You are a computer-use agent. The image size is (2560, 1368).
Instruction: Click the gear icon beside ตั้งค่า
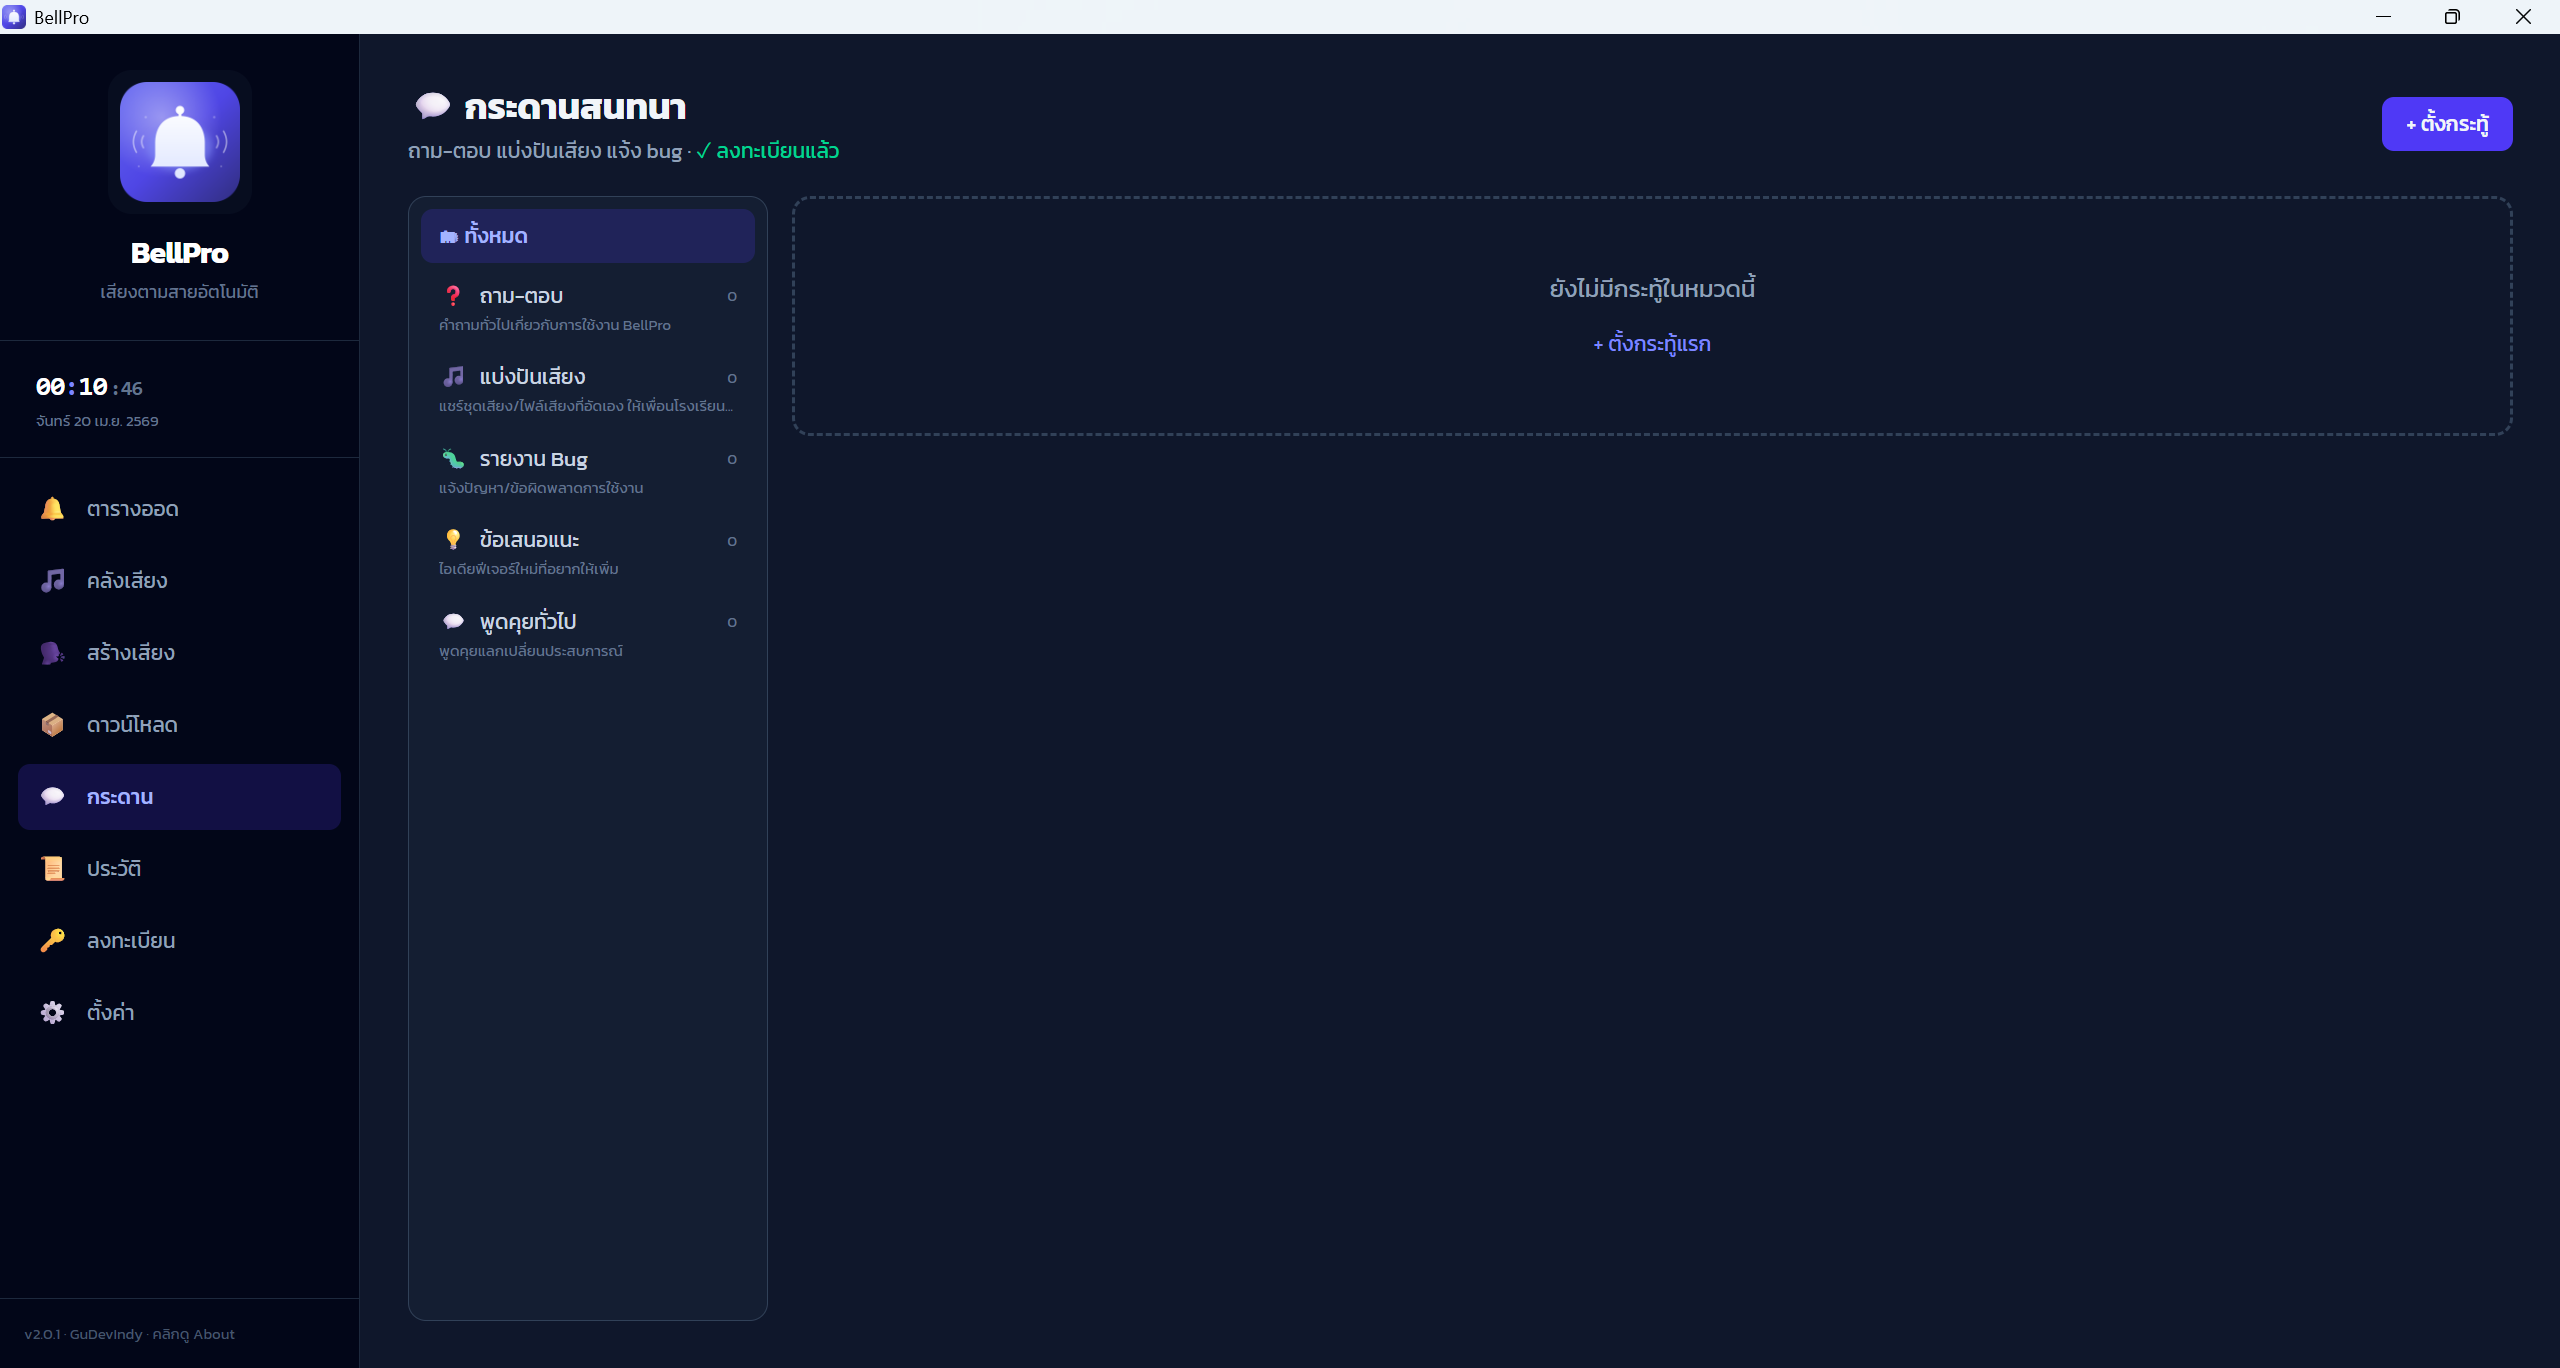click(x=52, y=1013)
